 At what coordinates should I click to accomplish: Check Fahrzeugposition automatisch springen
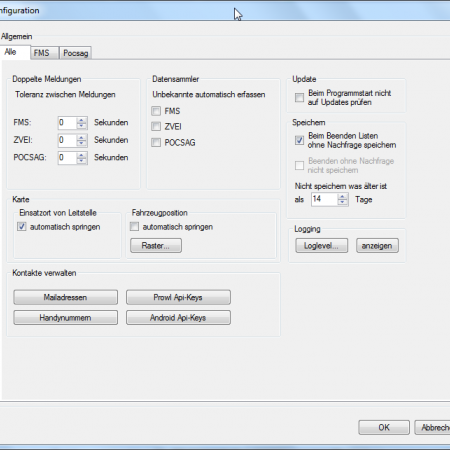click(134, 227)
